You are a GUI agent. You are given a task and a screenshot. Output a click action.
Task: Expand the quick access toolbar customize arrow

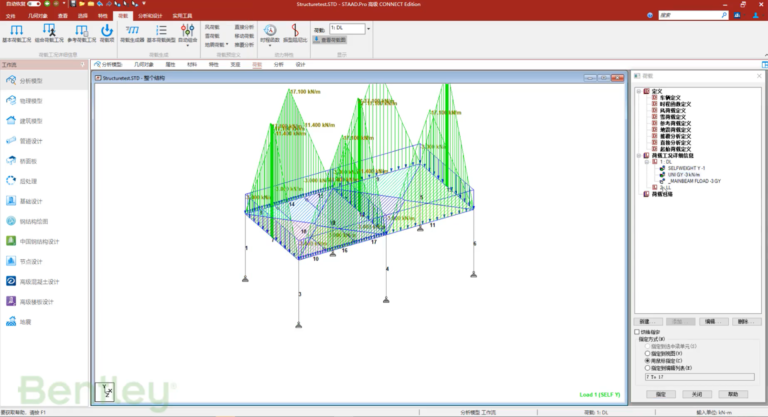pyautogui.click(x=144, y=3)
